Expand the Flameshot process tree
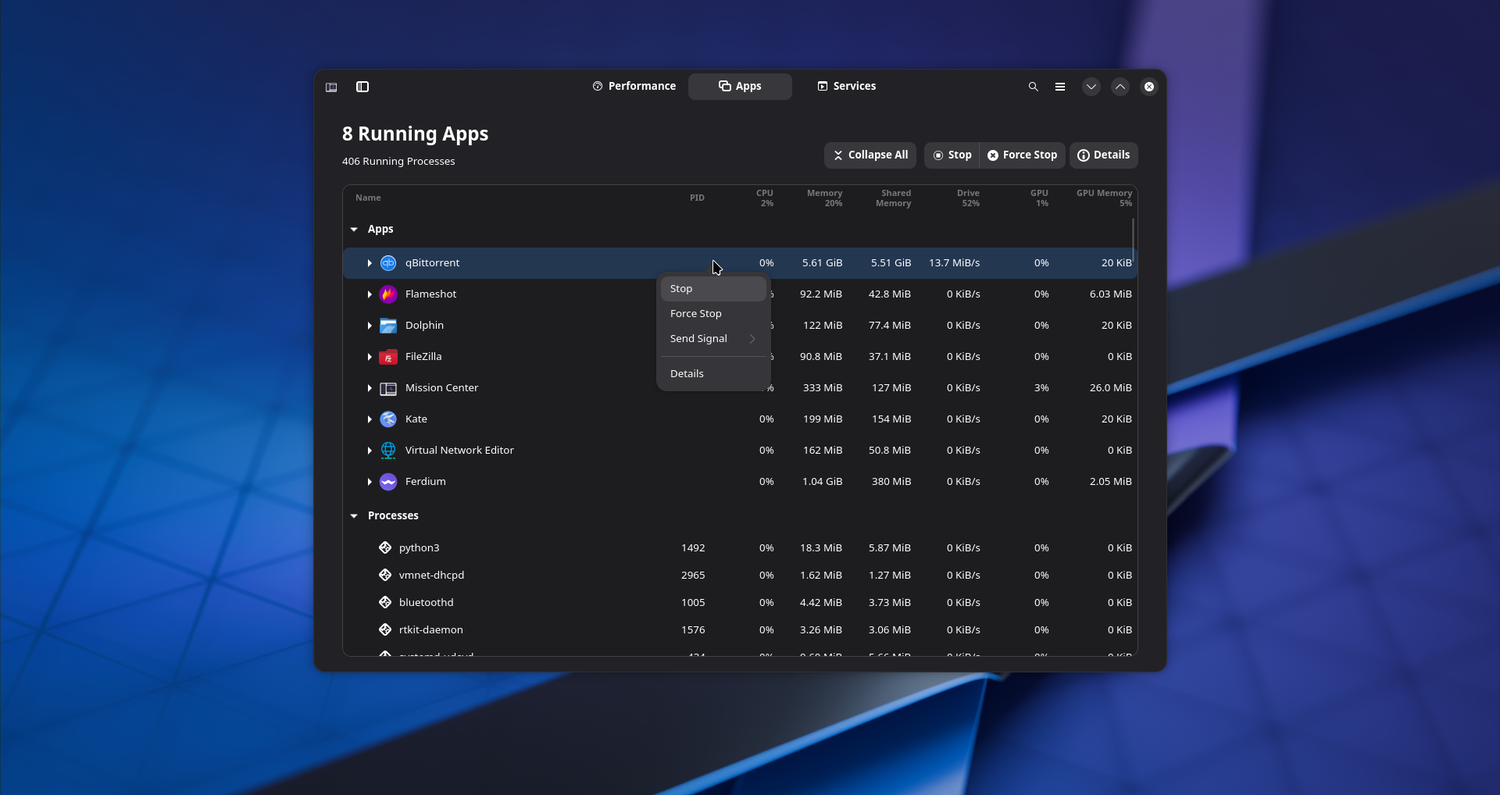Image resolution: width=1500 pixels, height=795 pixels. [369, 294]
